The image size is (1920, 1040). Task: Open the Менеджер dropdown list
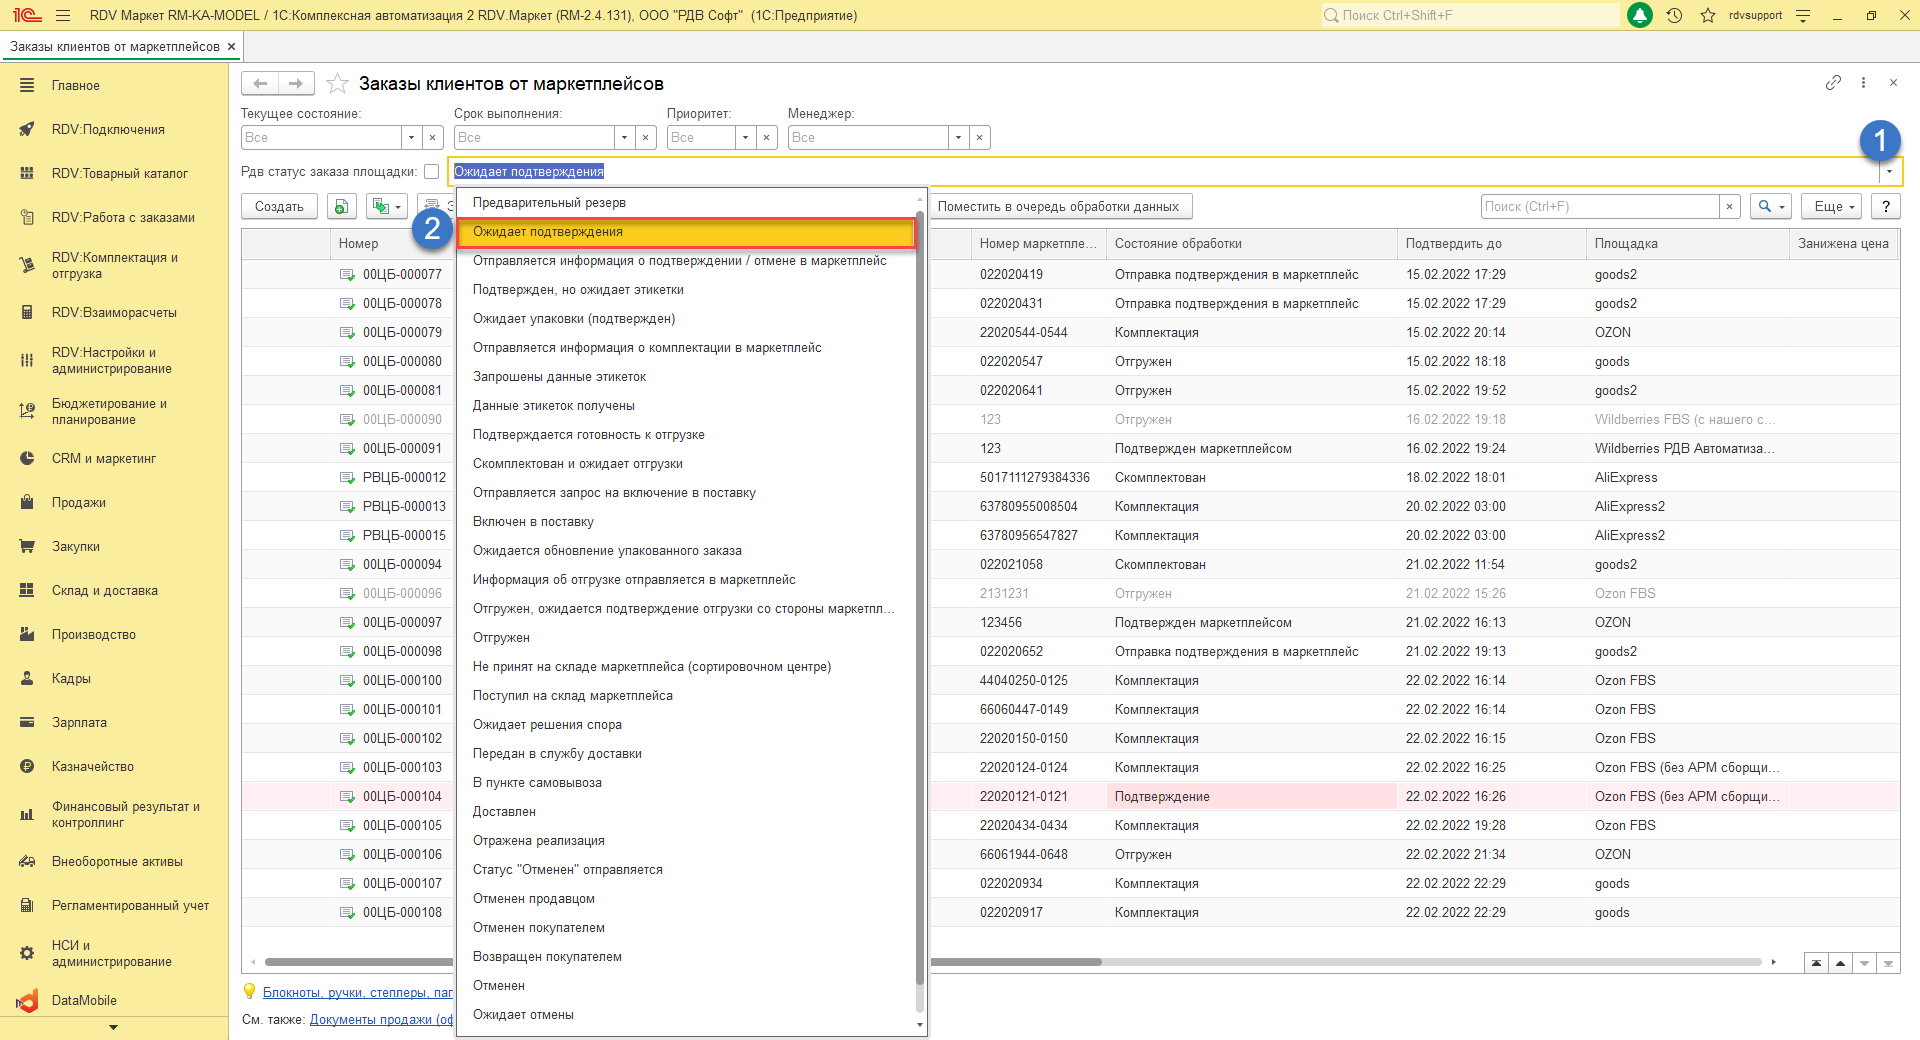(958, 138)
